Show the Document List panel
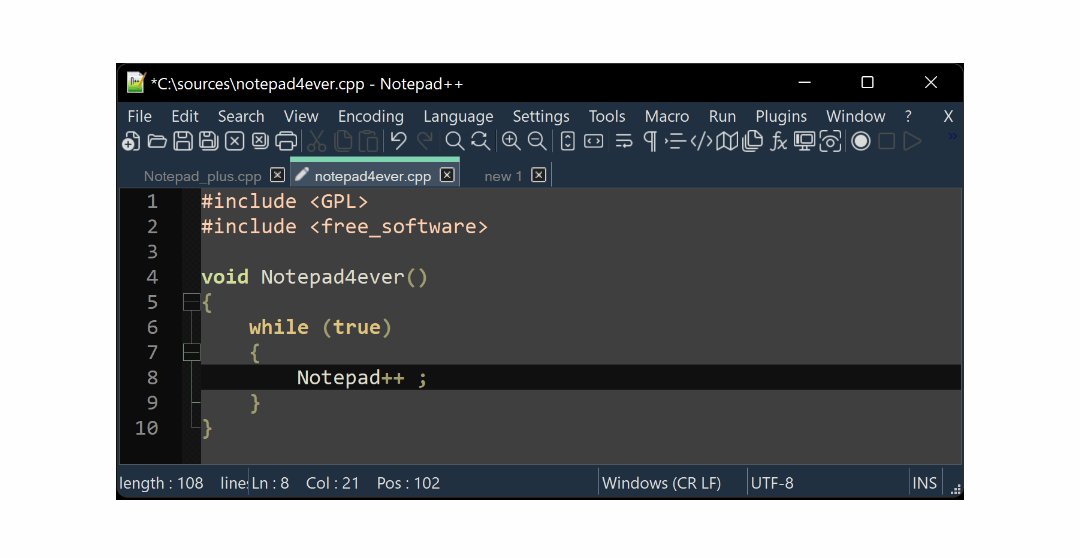The height and width of the screenshot is (558, 1080). point(753,141)
